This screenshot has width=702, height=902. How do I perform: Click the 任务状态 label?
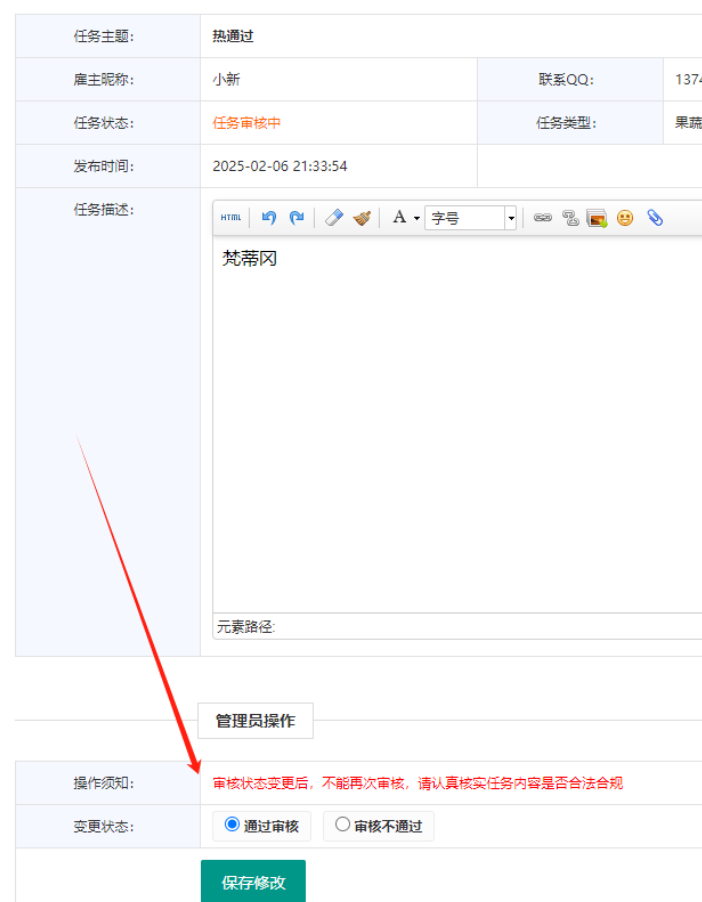click(104, 123)
